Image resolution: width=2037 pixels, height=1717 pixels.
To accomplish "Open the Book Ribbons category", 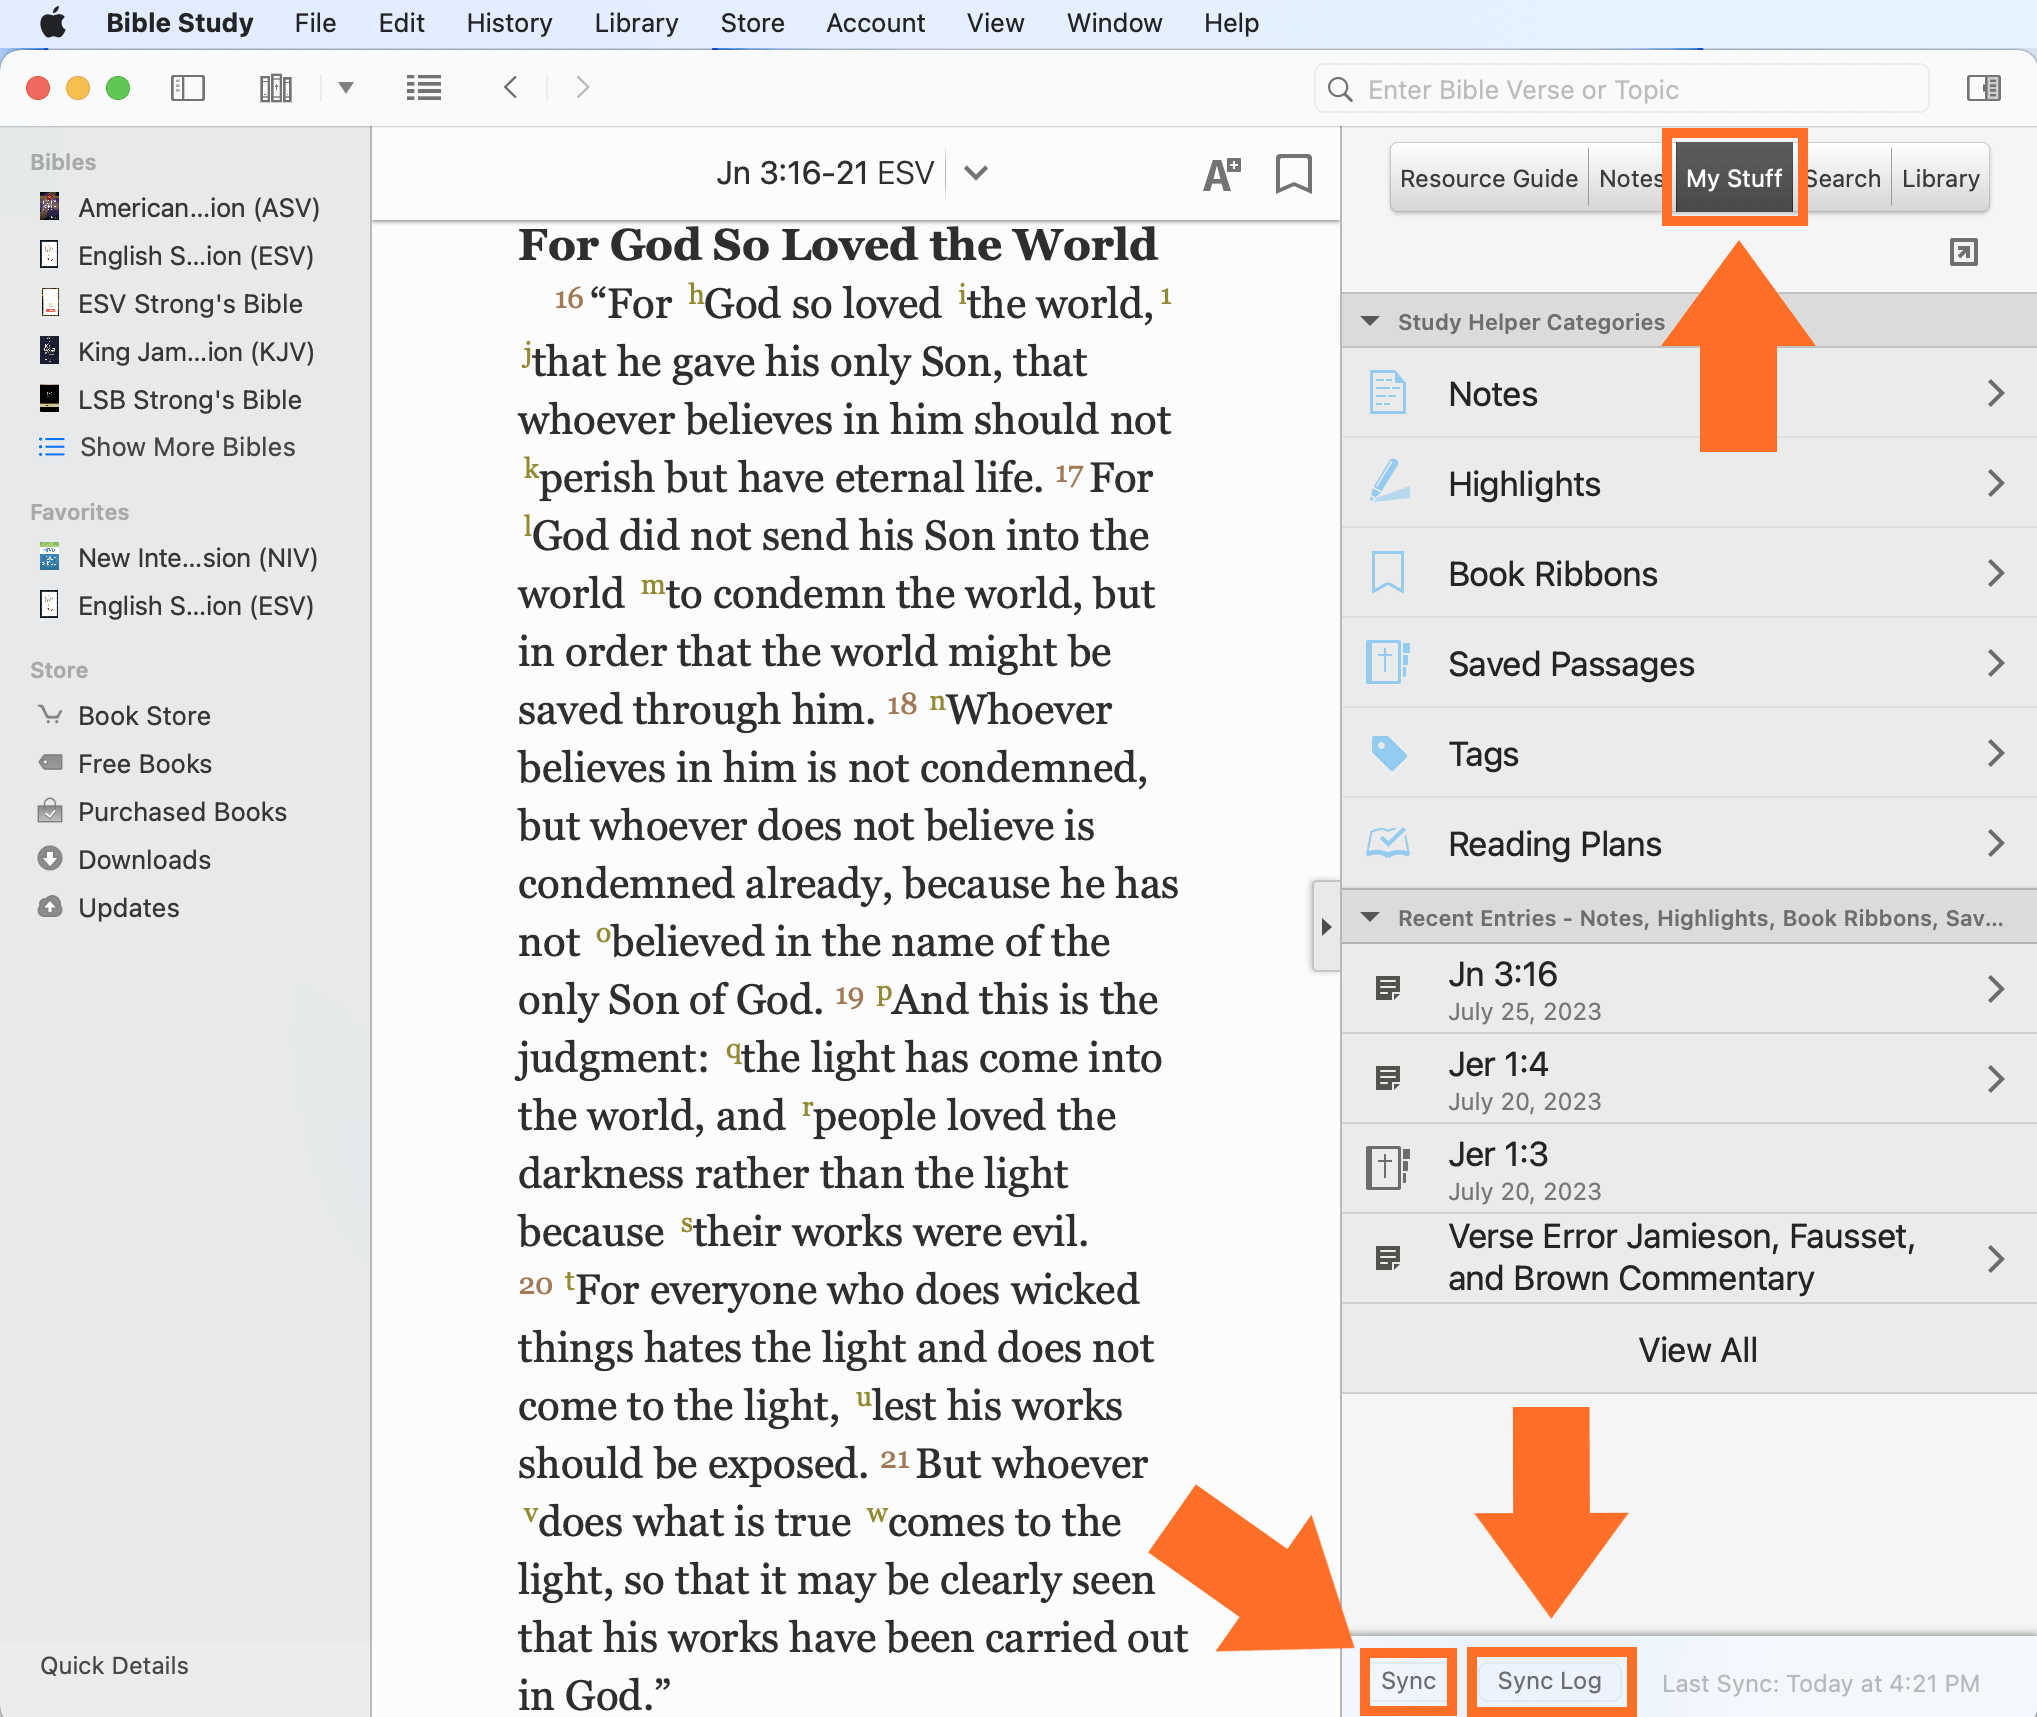I will [x=1687, y=574].
